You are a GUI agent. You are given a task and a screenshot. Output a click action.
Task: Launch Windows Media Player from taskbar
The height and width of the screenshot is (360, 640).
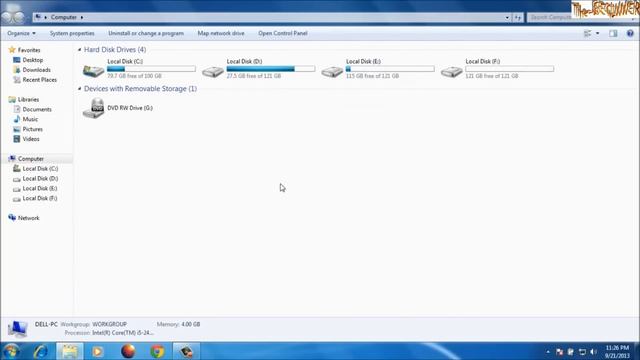pyautogui.click(x=98, y=351)
